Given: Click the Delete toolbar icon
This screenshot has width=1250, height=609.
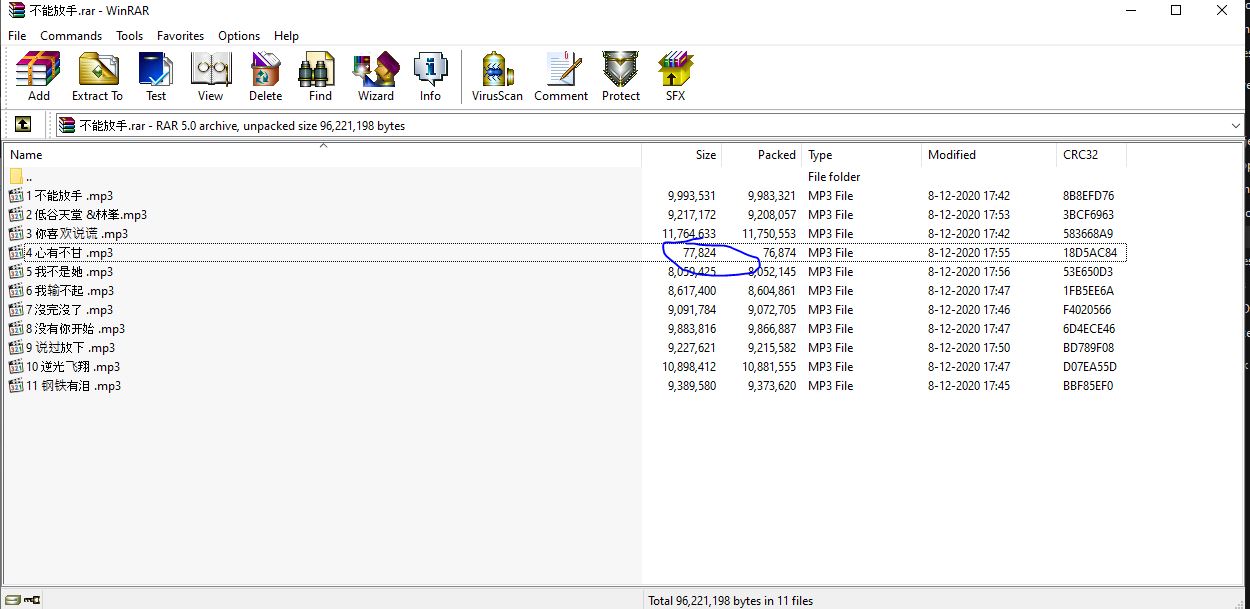Looking at the screenshot, I should click(x=265, y=76).
